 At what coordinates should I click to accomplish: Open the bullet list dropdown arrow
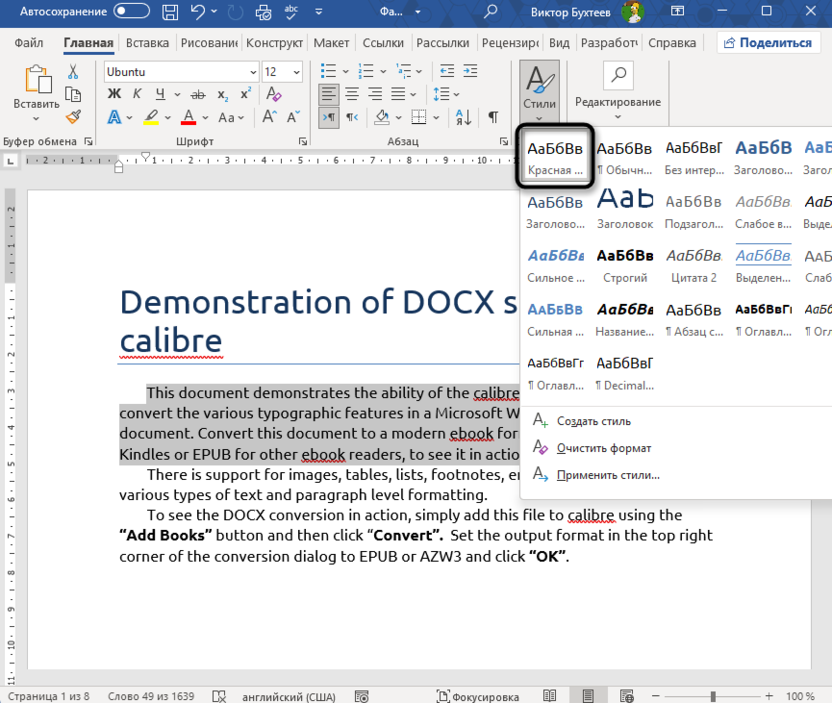click(x=345, y=71)
